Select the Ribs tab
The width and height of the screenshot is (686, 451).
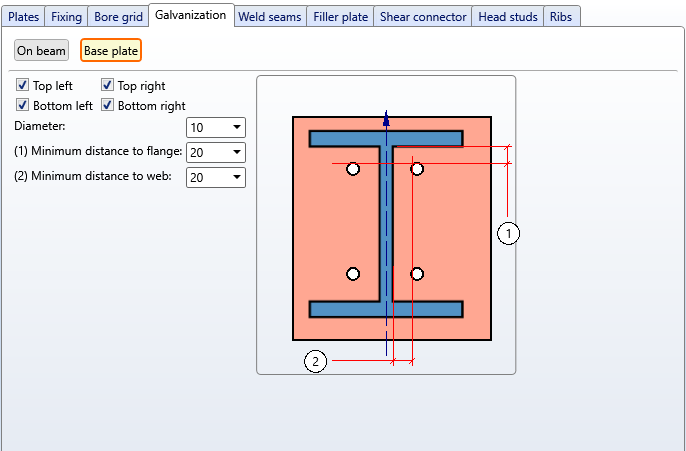click(x=561, y=16)
